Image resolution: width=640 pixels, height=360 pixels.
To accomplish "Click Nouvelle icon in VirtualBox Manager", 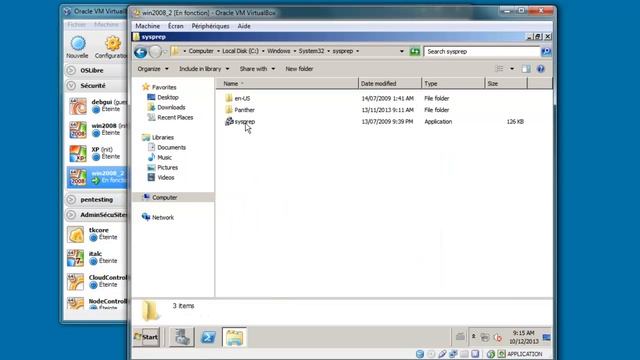I will 78,44.
